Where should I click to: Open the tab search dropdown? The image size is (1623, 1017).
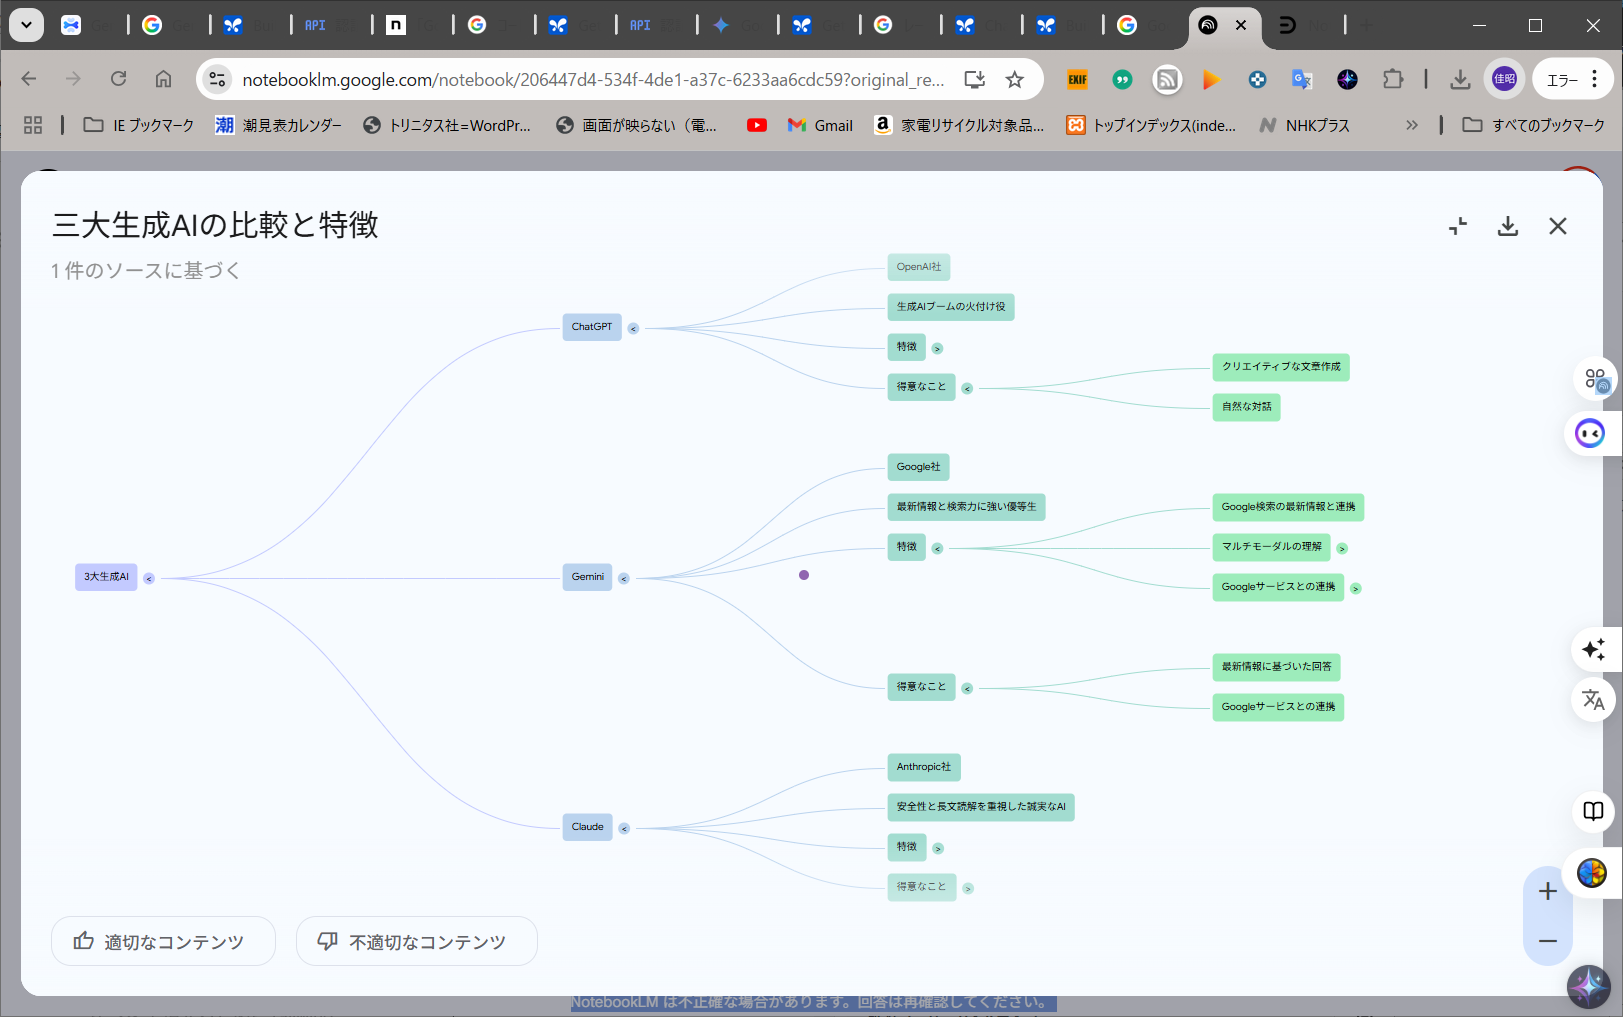pos(27,25)
